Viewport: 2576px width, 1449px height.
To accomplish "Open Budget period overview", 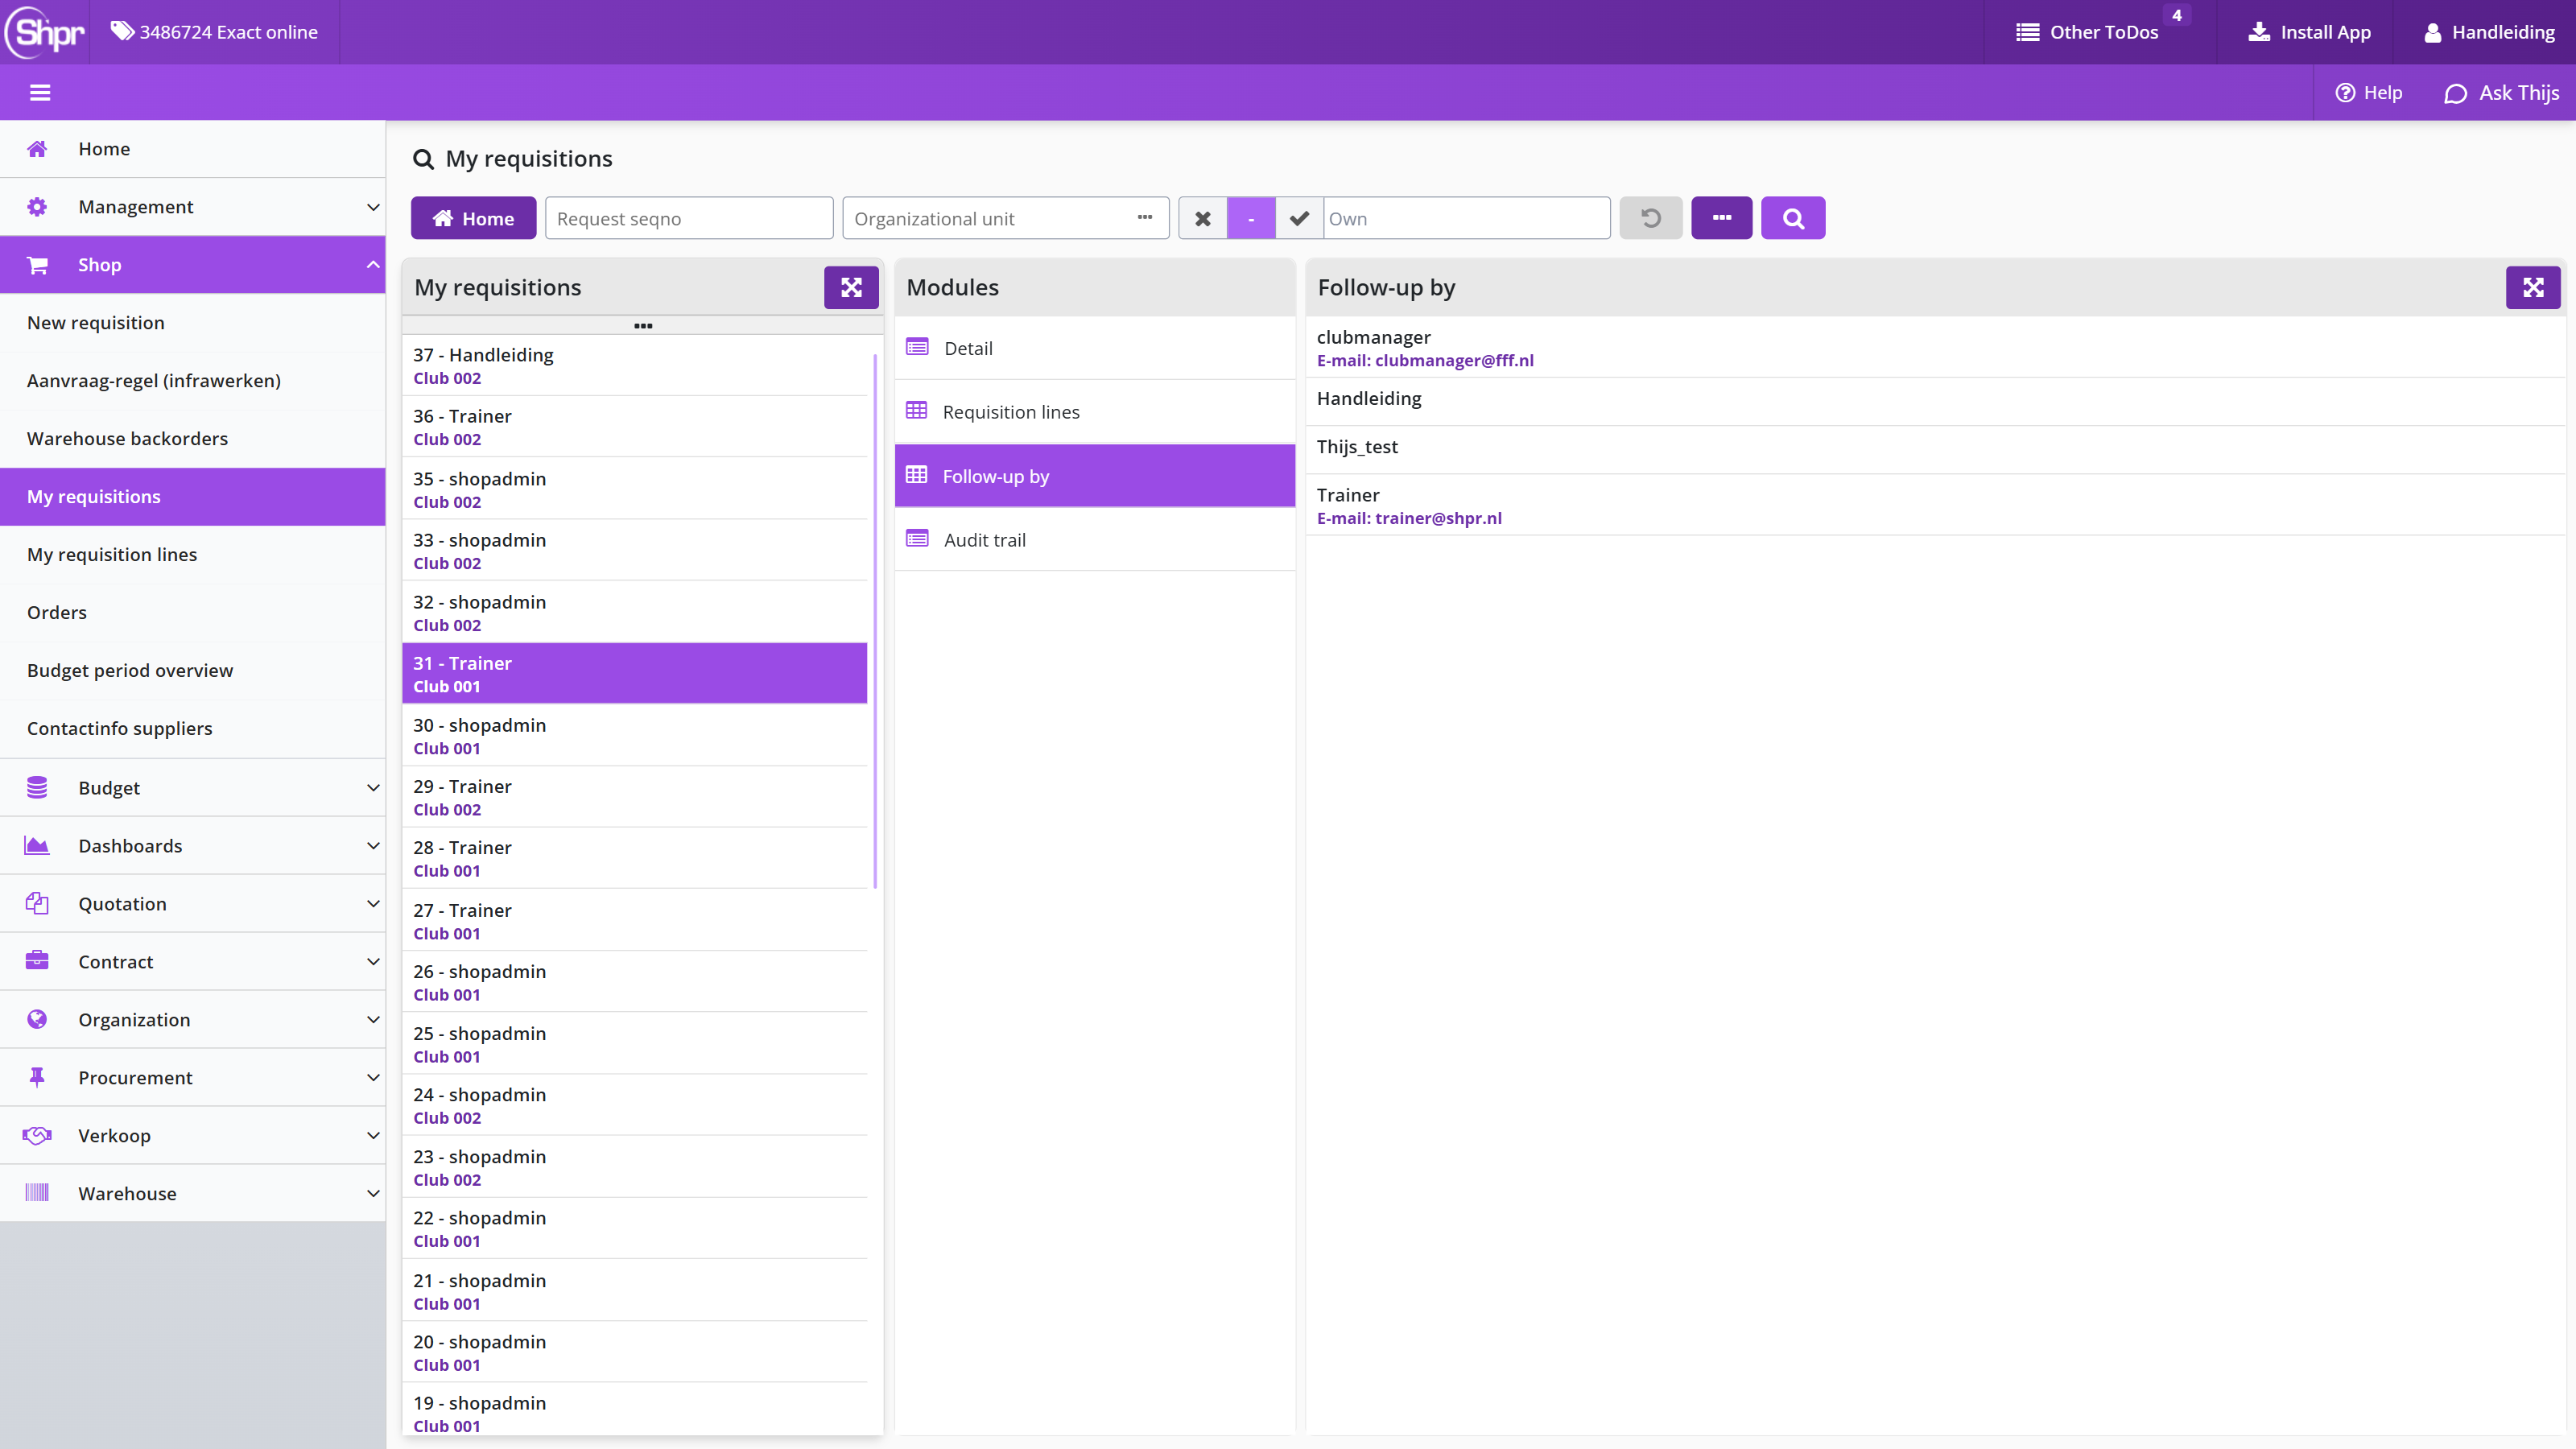I will [192, 671].
